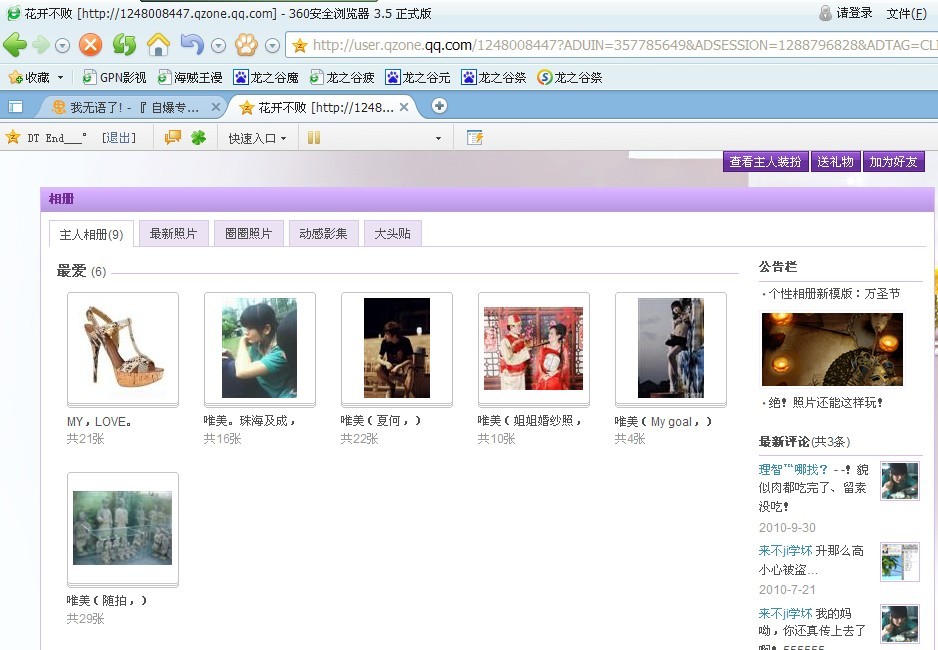Image resolution: width=938 pixels, height=650 pixels.
Task: Open the GPN影视 bookmark
Action: tap(114, 77)
